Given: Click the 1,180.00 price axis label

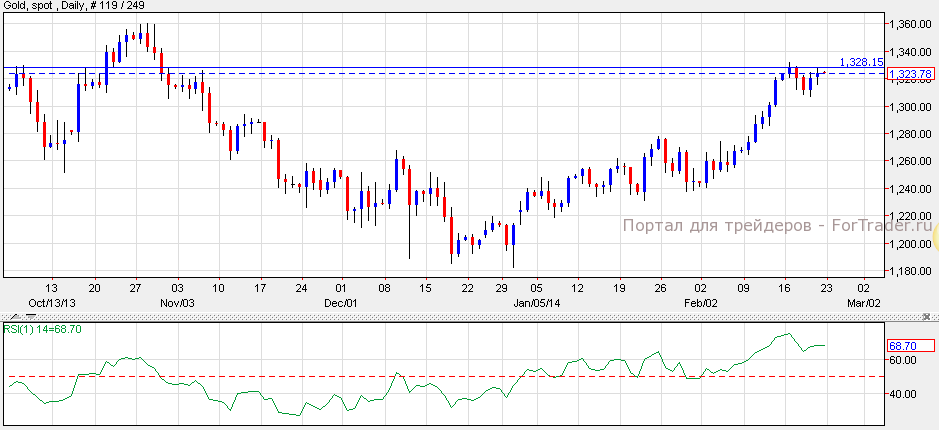Looking at the screenshot, I should point(909,271).
